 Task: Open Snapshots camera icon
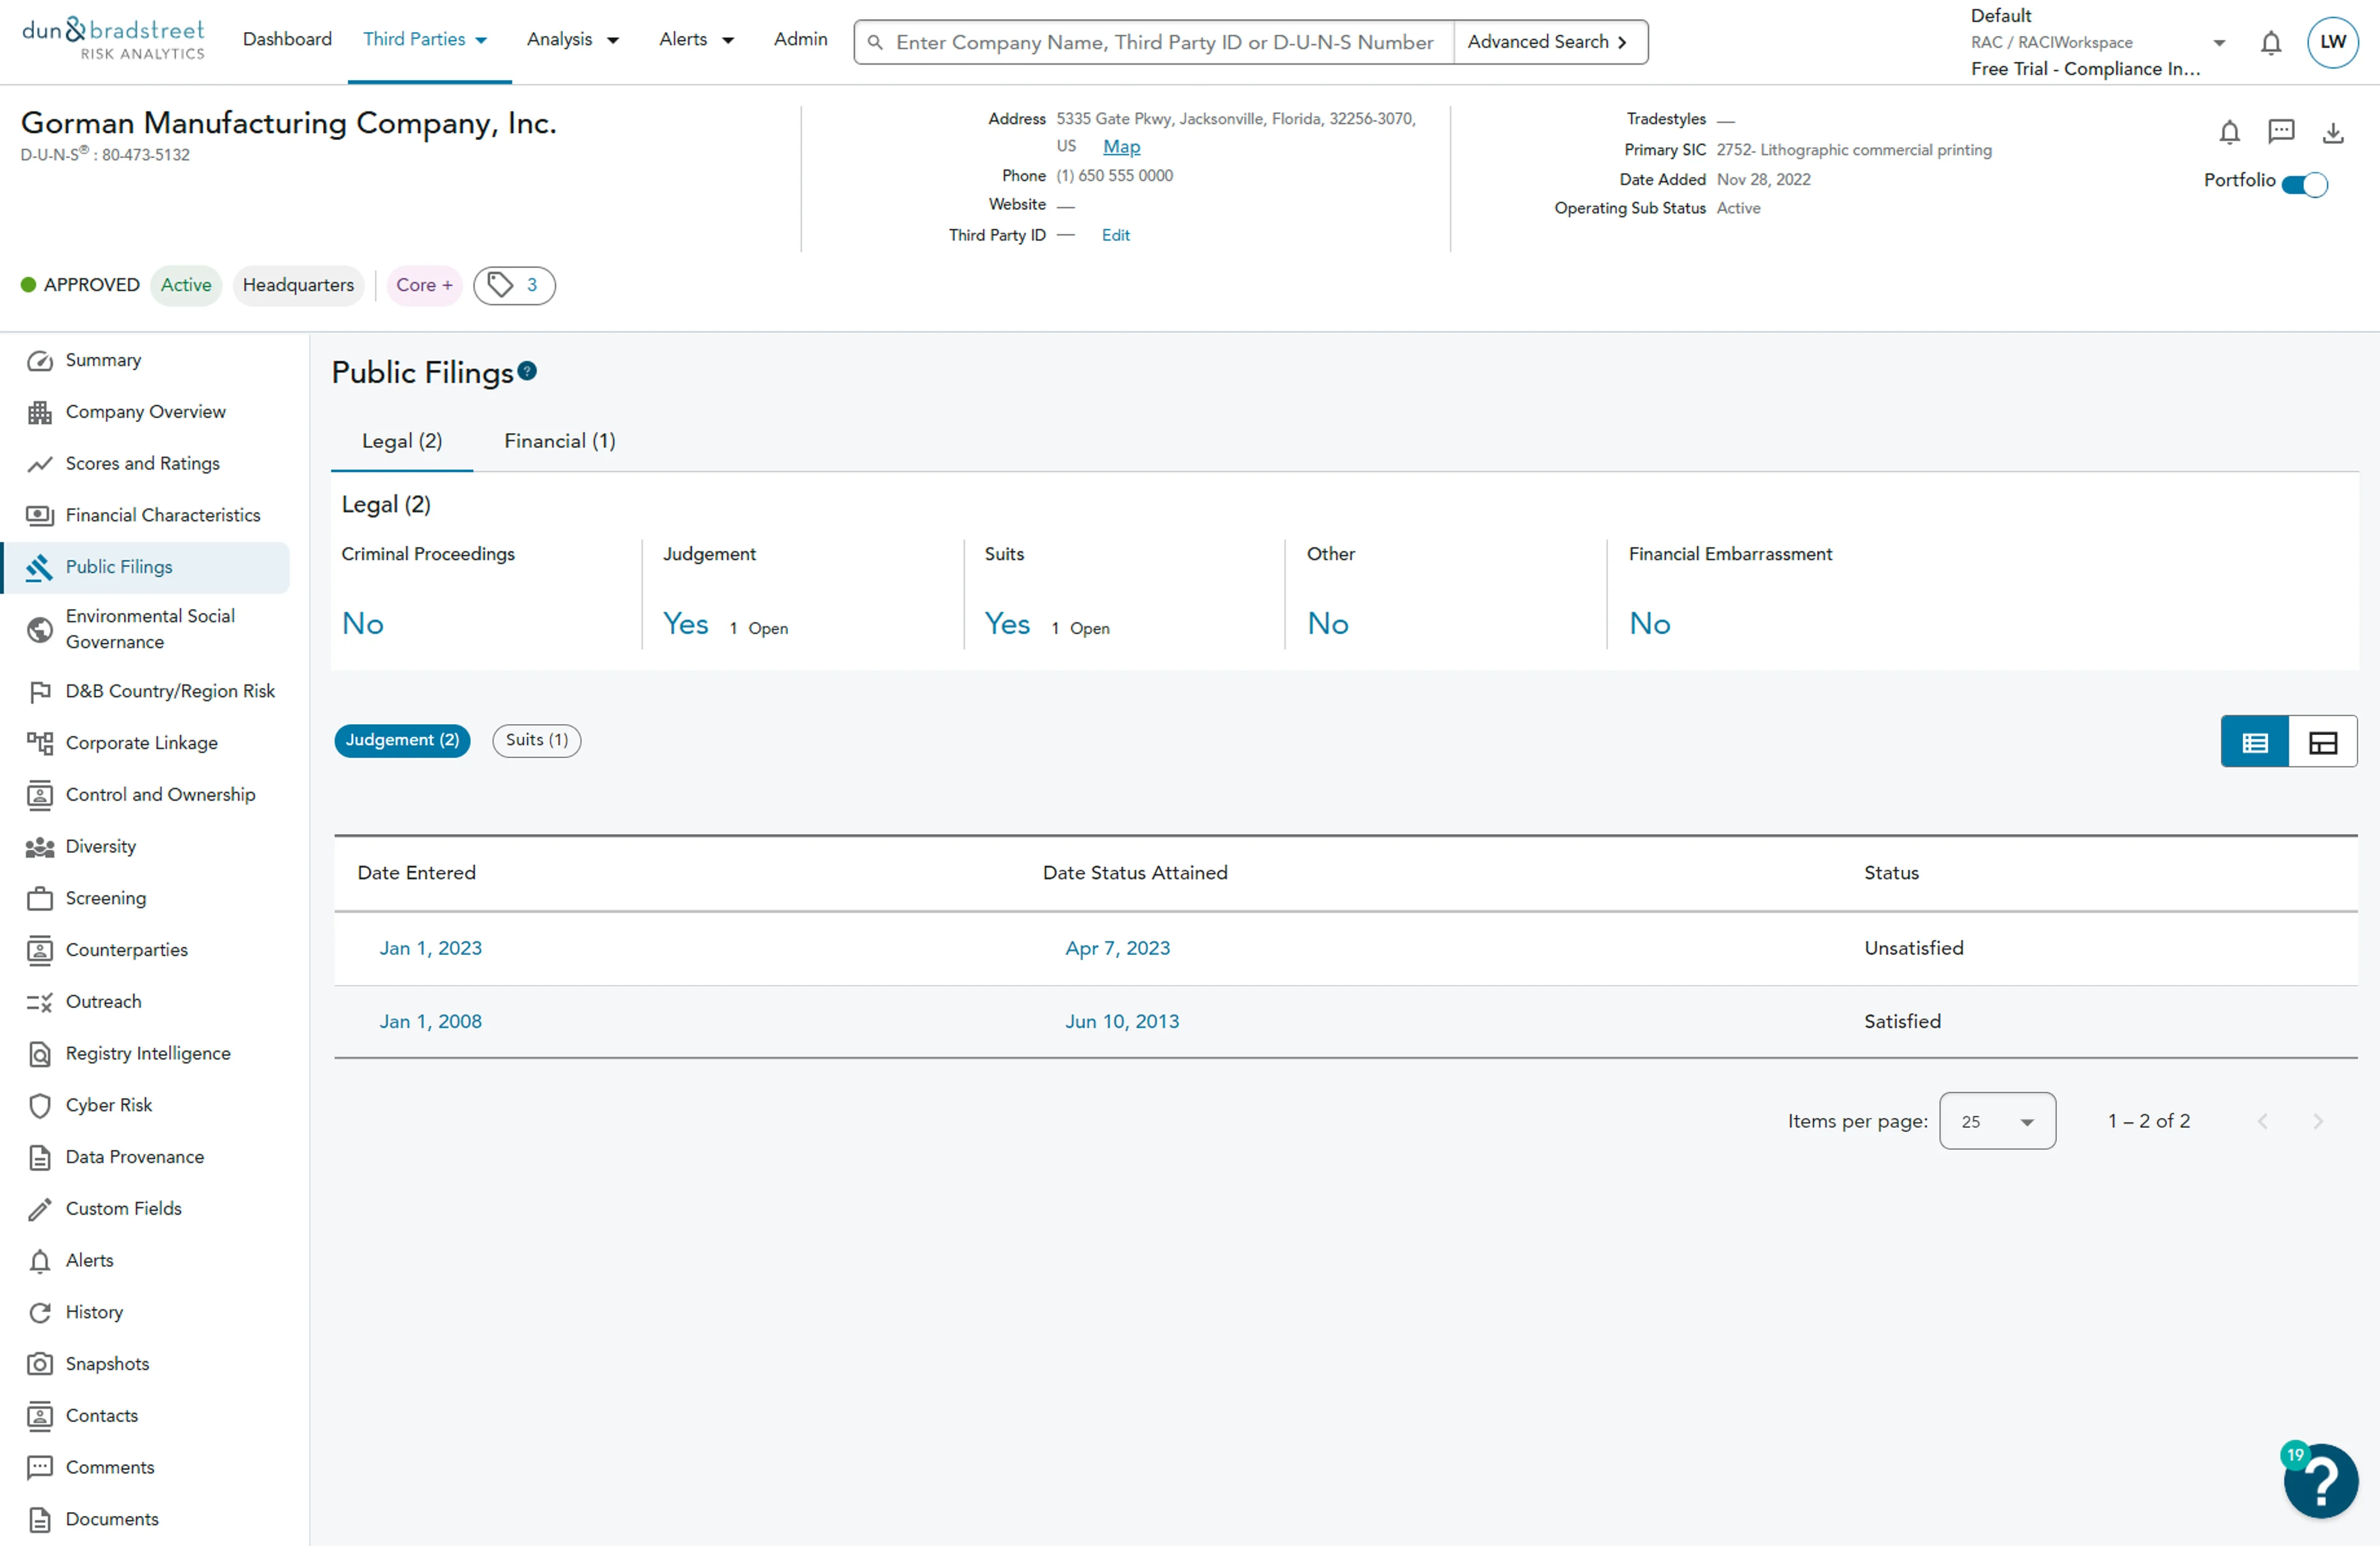click(39, 1364)
